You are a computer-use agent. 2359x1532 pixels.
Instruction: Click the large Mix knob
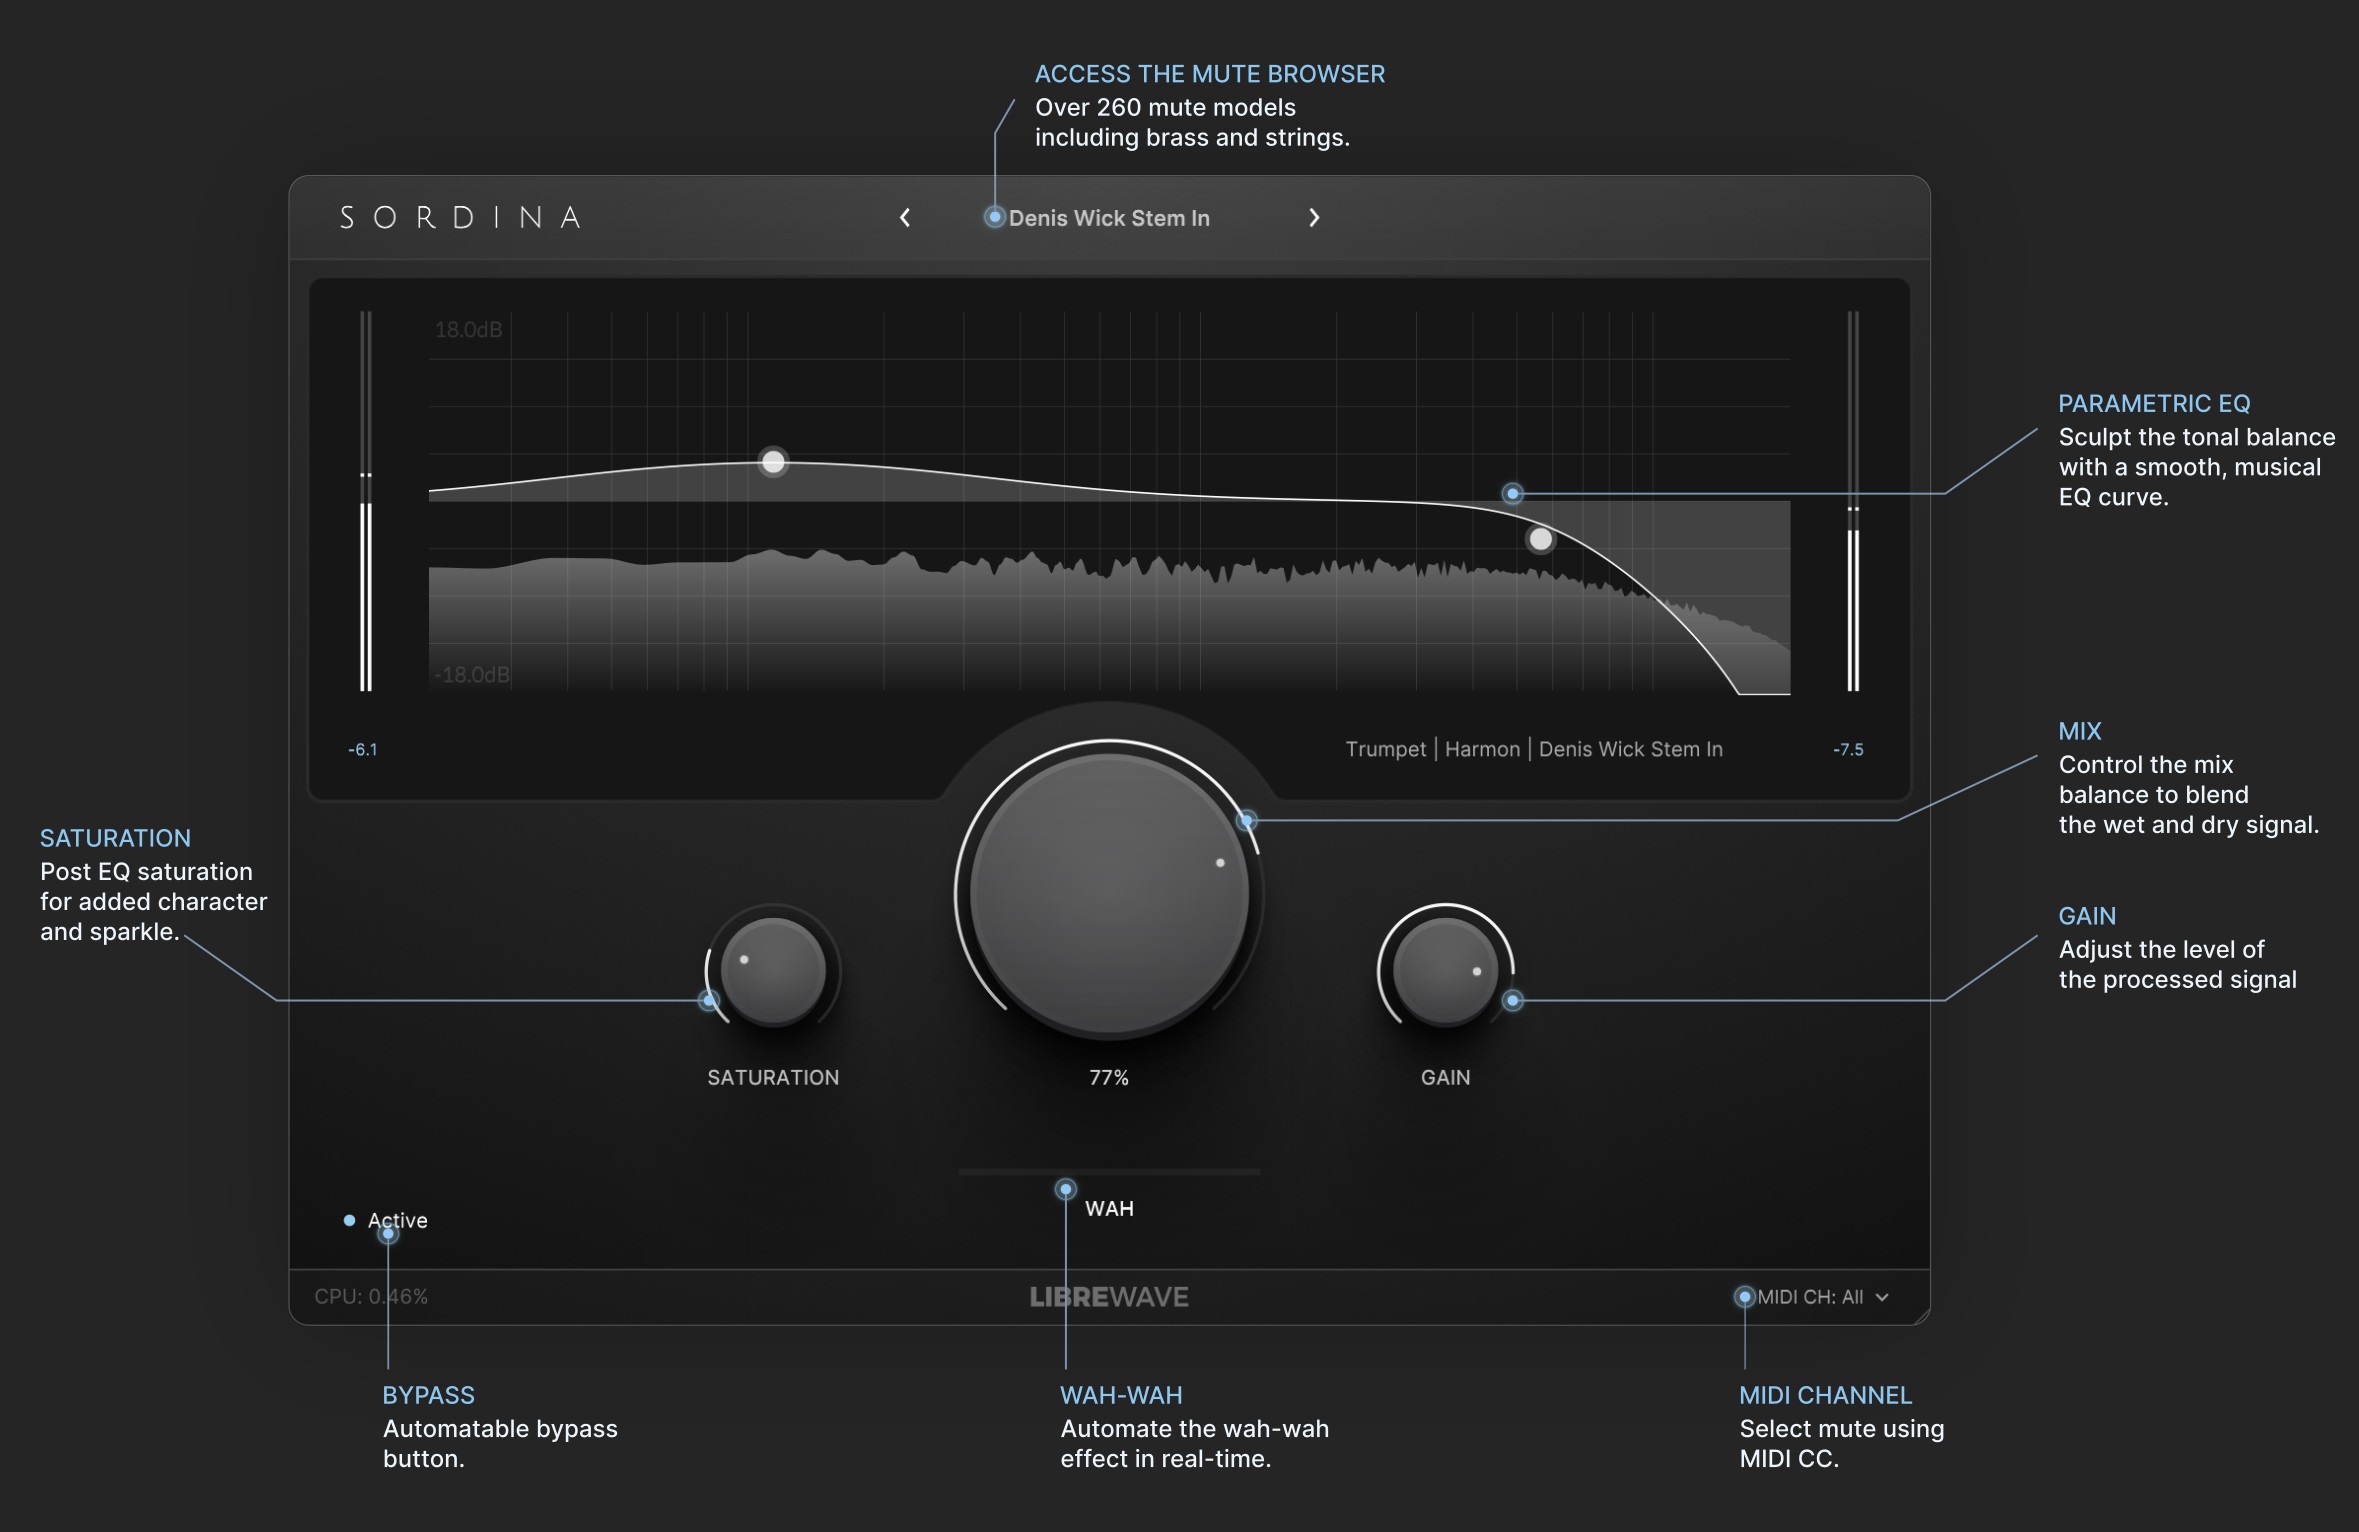[1109, 893]
